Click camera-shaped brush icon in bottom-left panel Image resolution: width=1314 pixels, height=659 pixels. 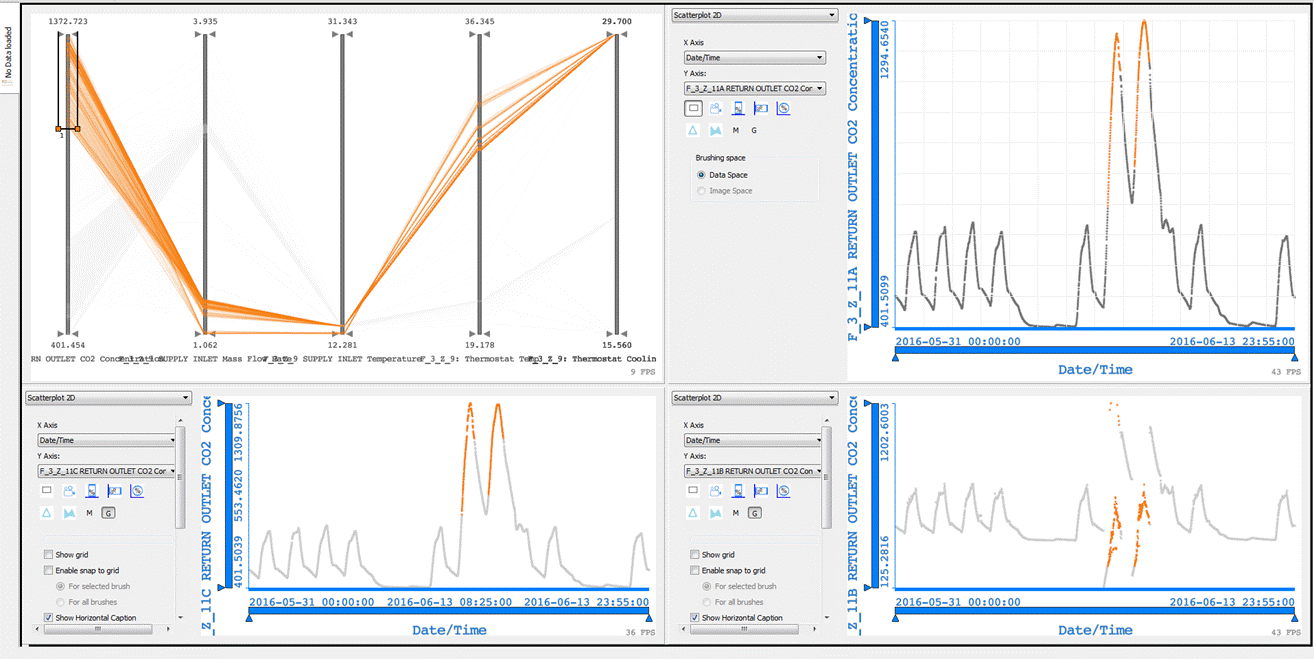pyautogui.click(x=70, y=491)
